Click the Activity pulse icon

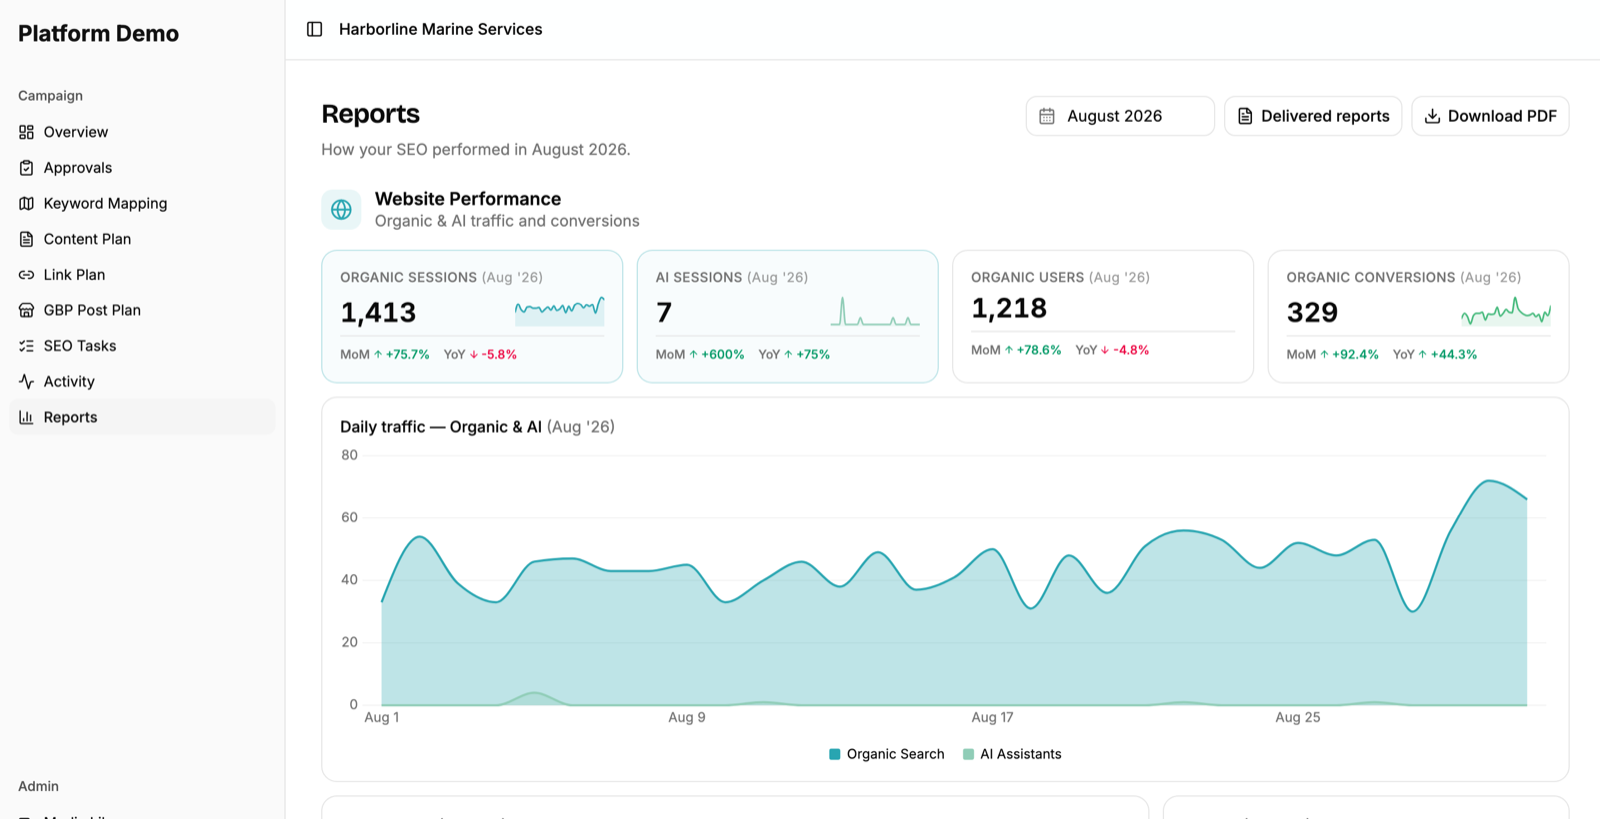[26, 381]
